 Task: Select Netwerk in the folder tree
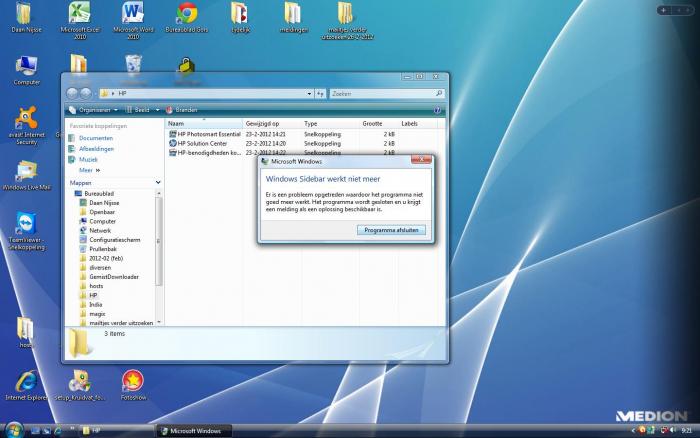[x=95, y=230]
